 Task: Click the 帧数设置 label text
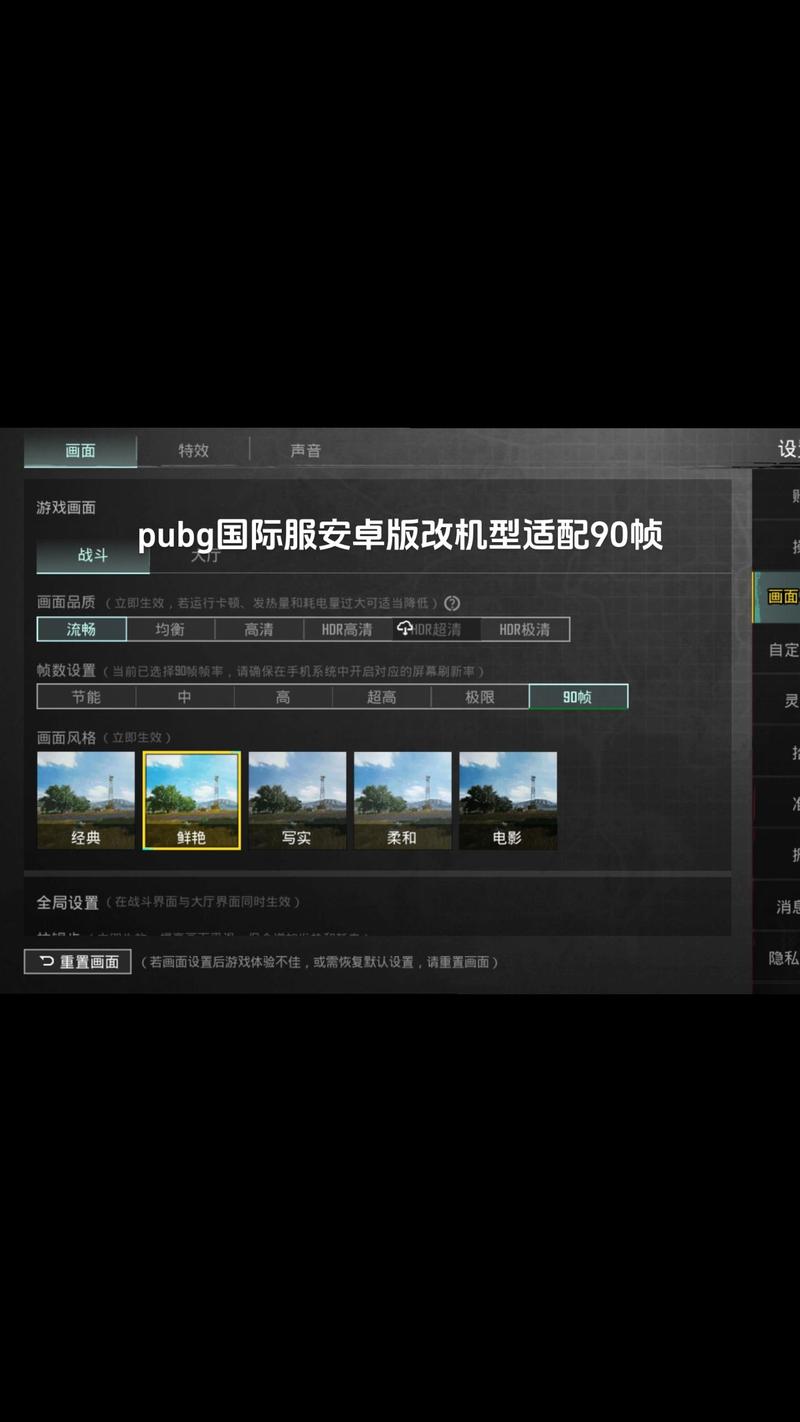point(66,670)
